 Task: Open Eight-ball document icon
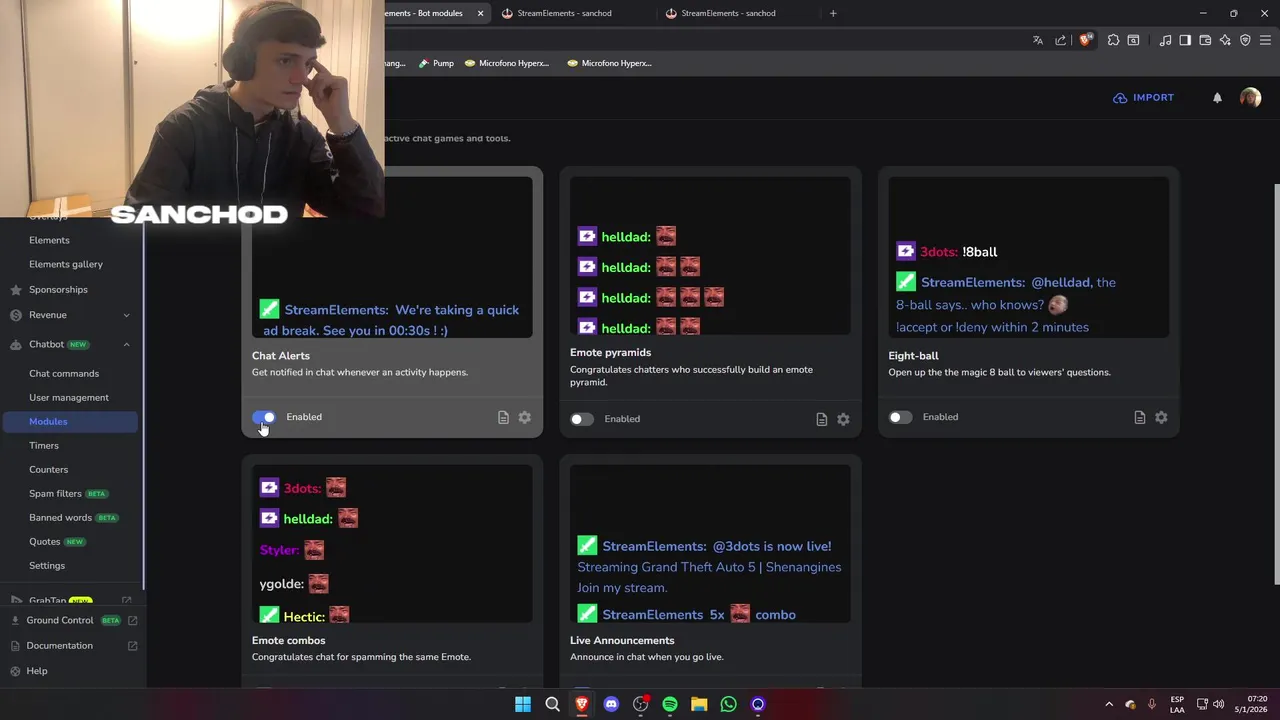click(x=1139, y=417)
